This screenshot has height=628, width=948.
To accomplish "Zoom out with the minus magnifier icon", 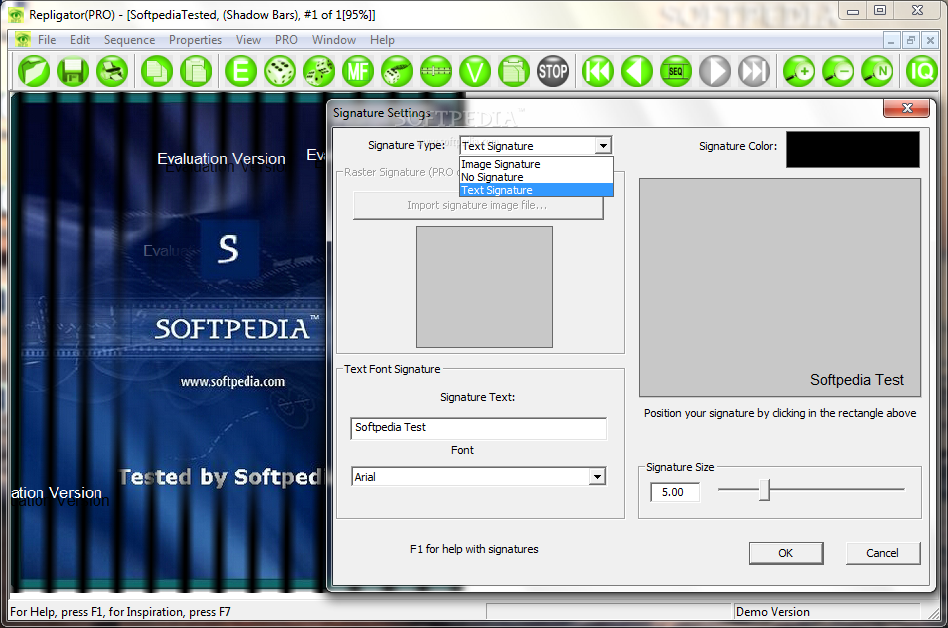I will click(x=838, y=71).
